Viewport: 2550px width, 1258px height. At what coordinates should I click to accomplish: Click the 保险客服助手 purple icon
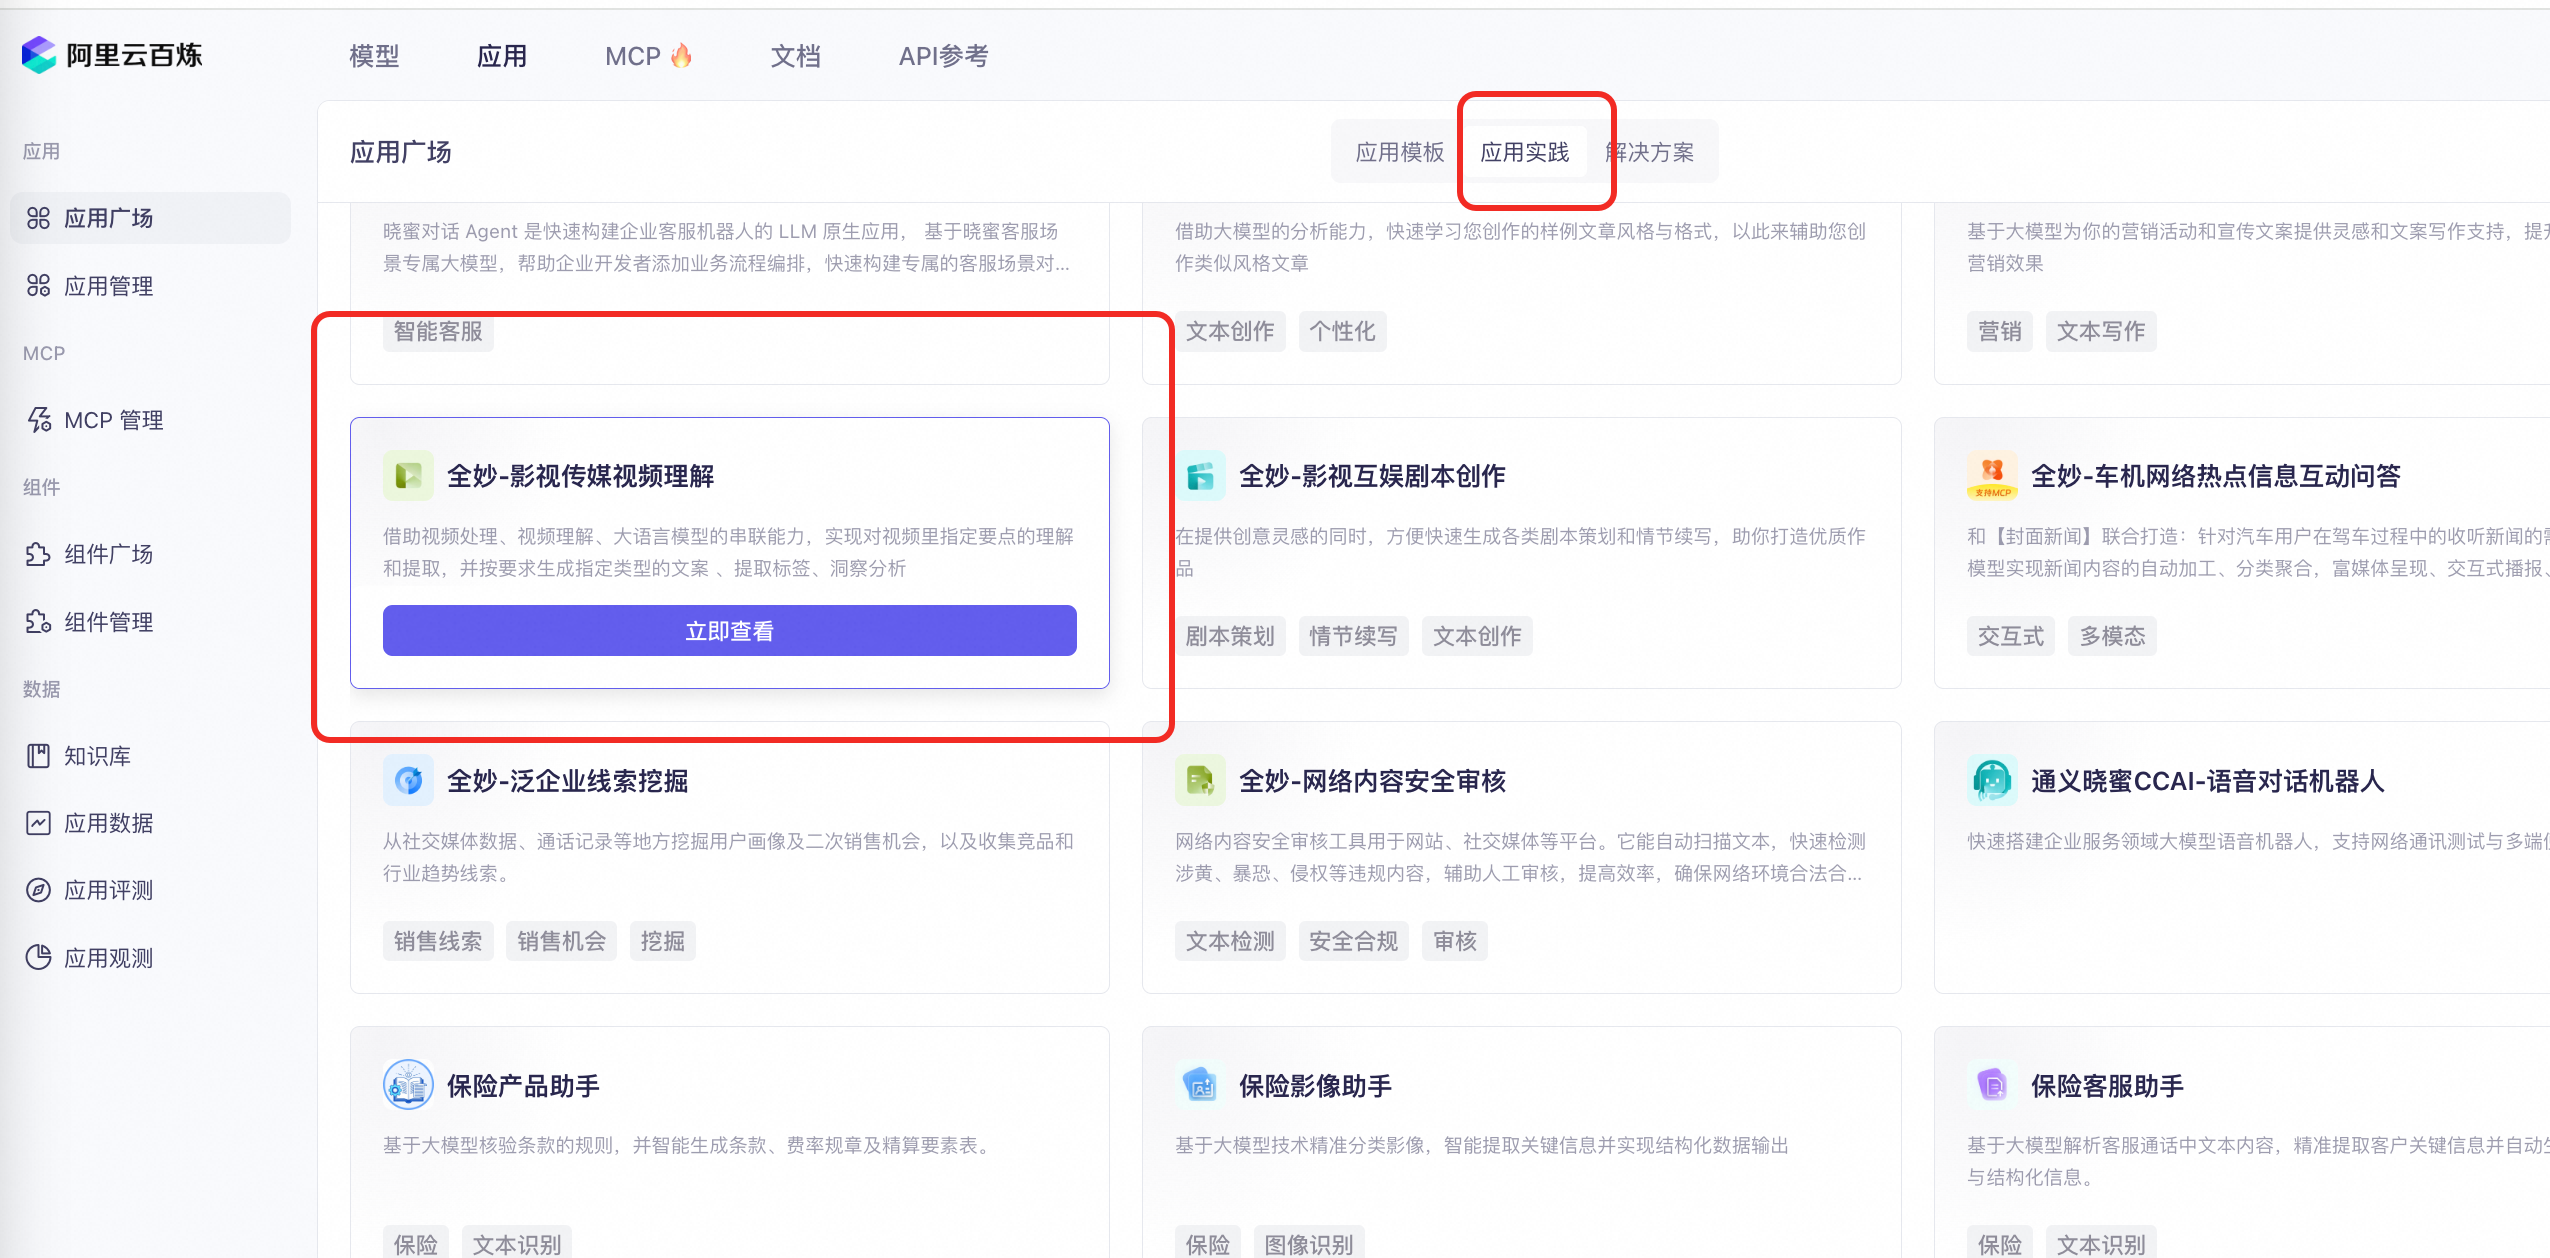(x=1992, y=1085)
